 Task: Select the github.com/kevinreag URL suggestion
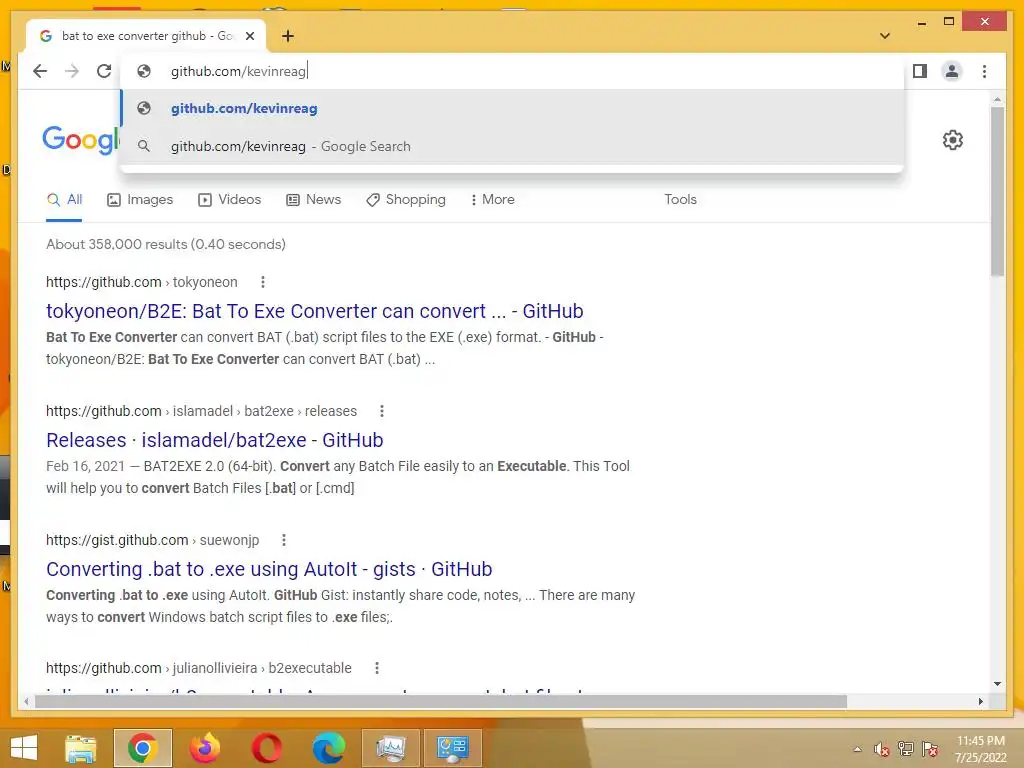[513, 108]
